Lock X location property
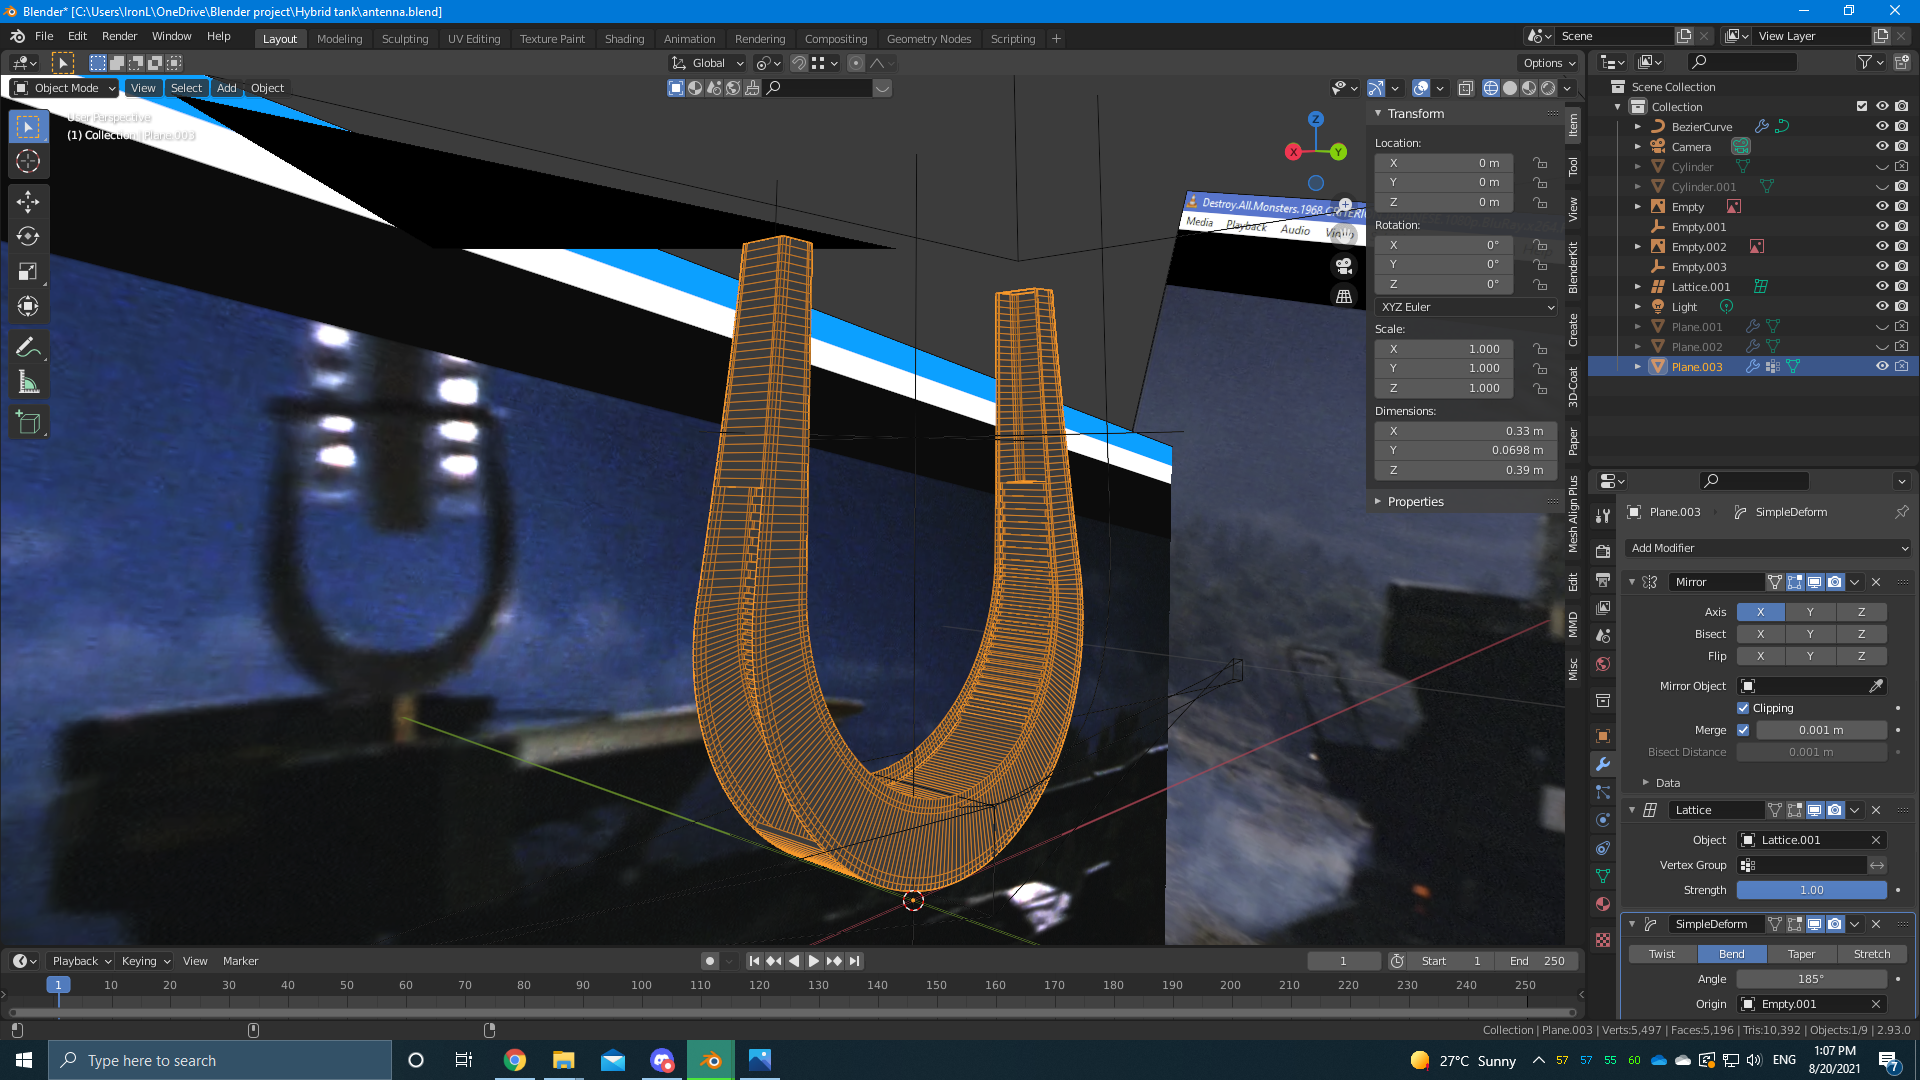The width and height of the screenshot is (1920, 1080). [x=1540, y=163]
